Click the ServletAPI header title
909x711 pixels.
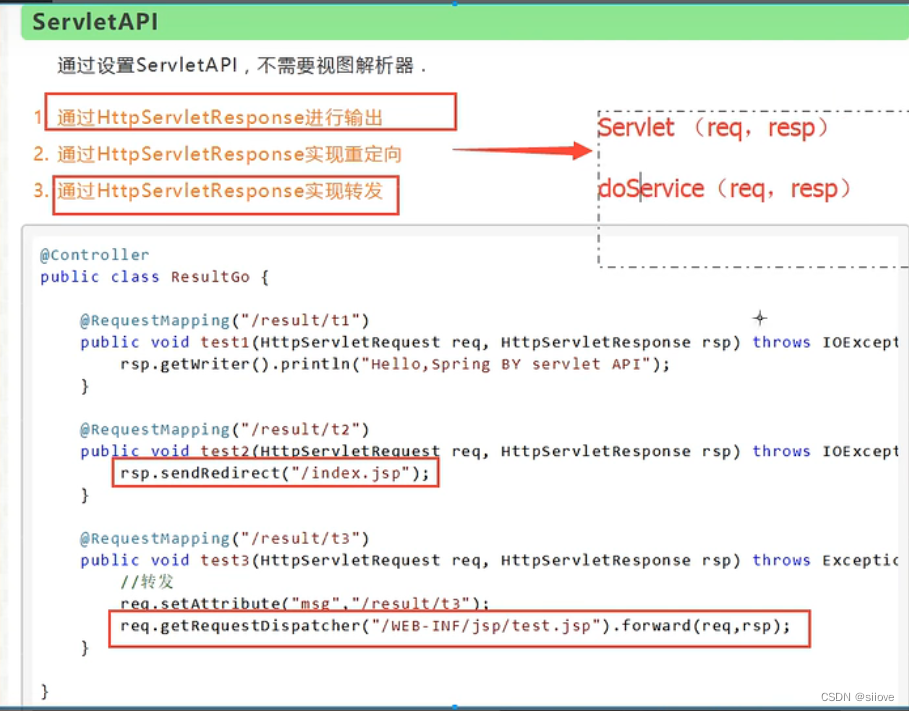(x=93, y=21)
